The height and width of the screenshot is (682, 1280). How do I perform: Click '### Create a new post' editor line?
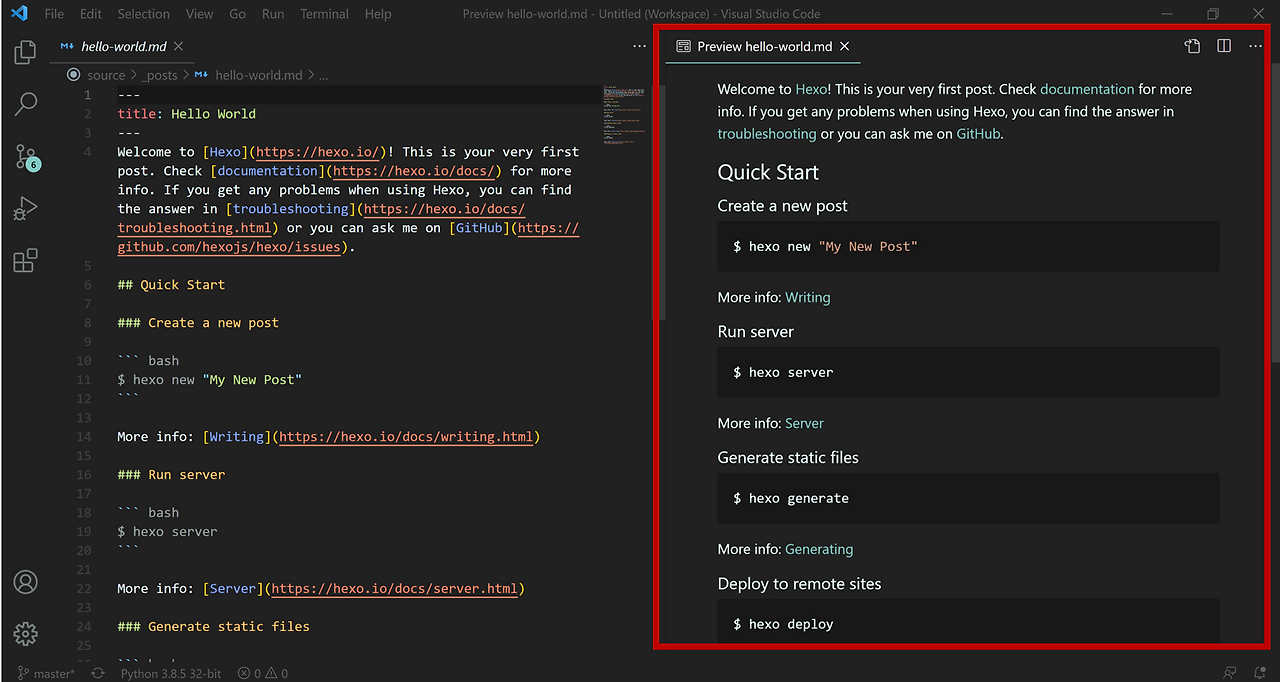[x=198, y=323]
